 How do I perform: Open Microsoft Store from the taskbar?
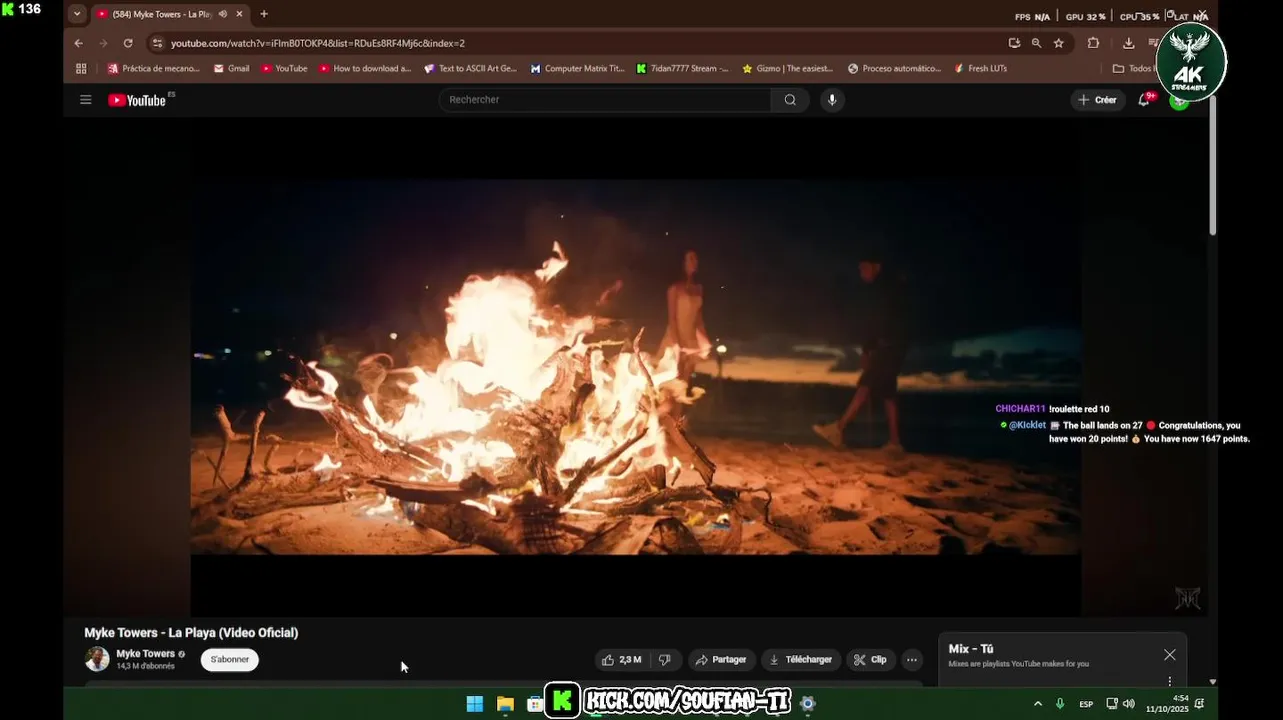pyautogui.click(x=535, y=703)
